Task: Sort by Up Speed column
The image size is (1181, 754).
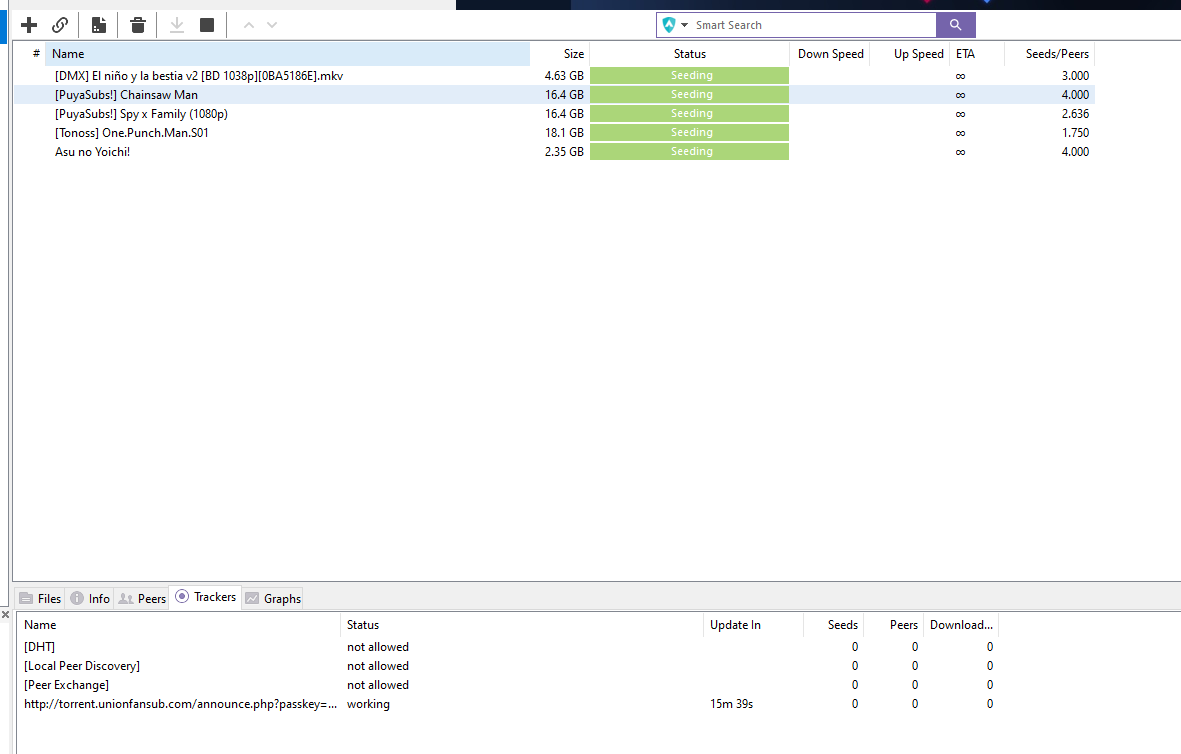Action: 911,54
